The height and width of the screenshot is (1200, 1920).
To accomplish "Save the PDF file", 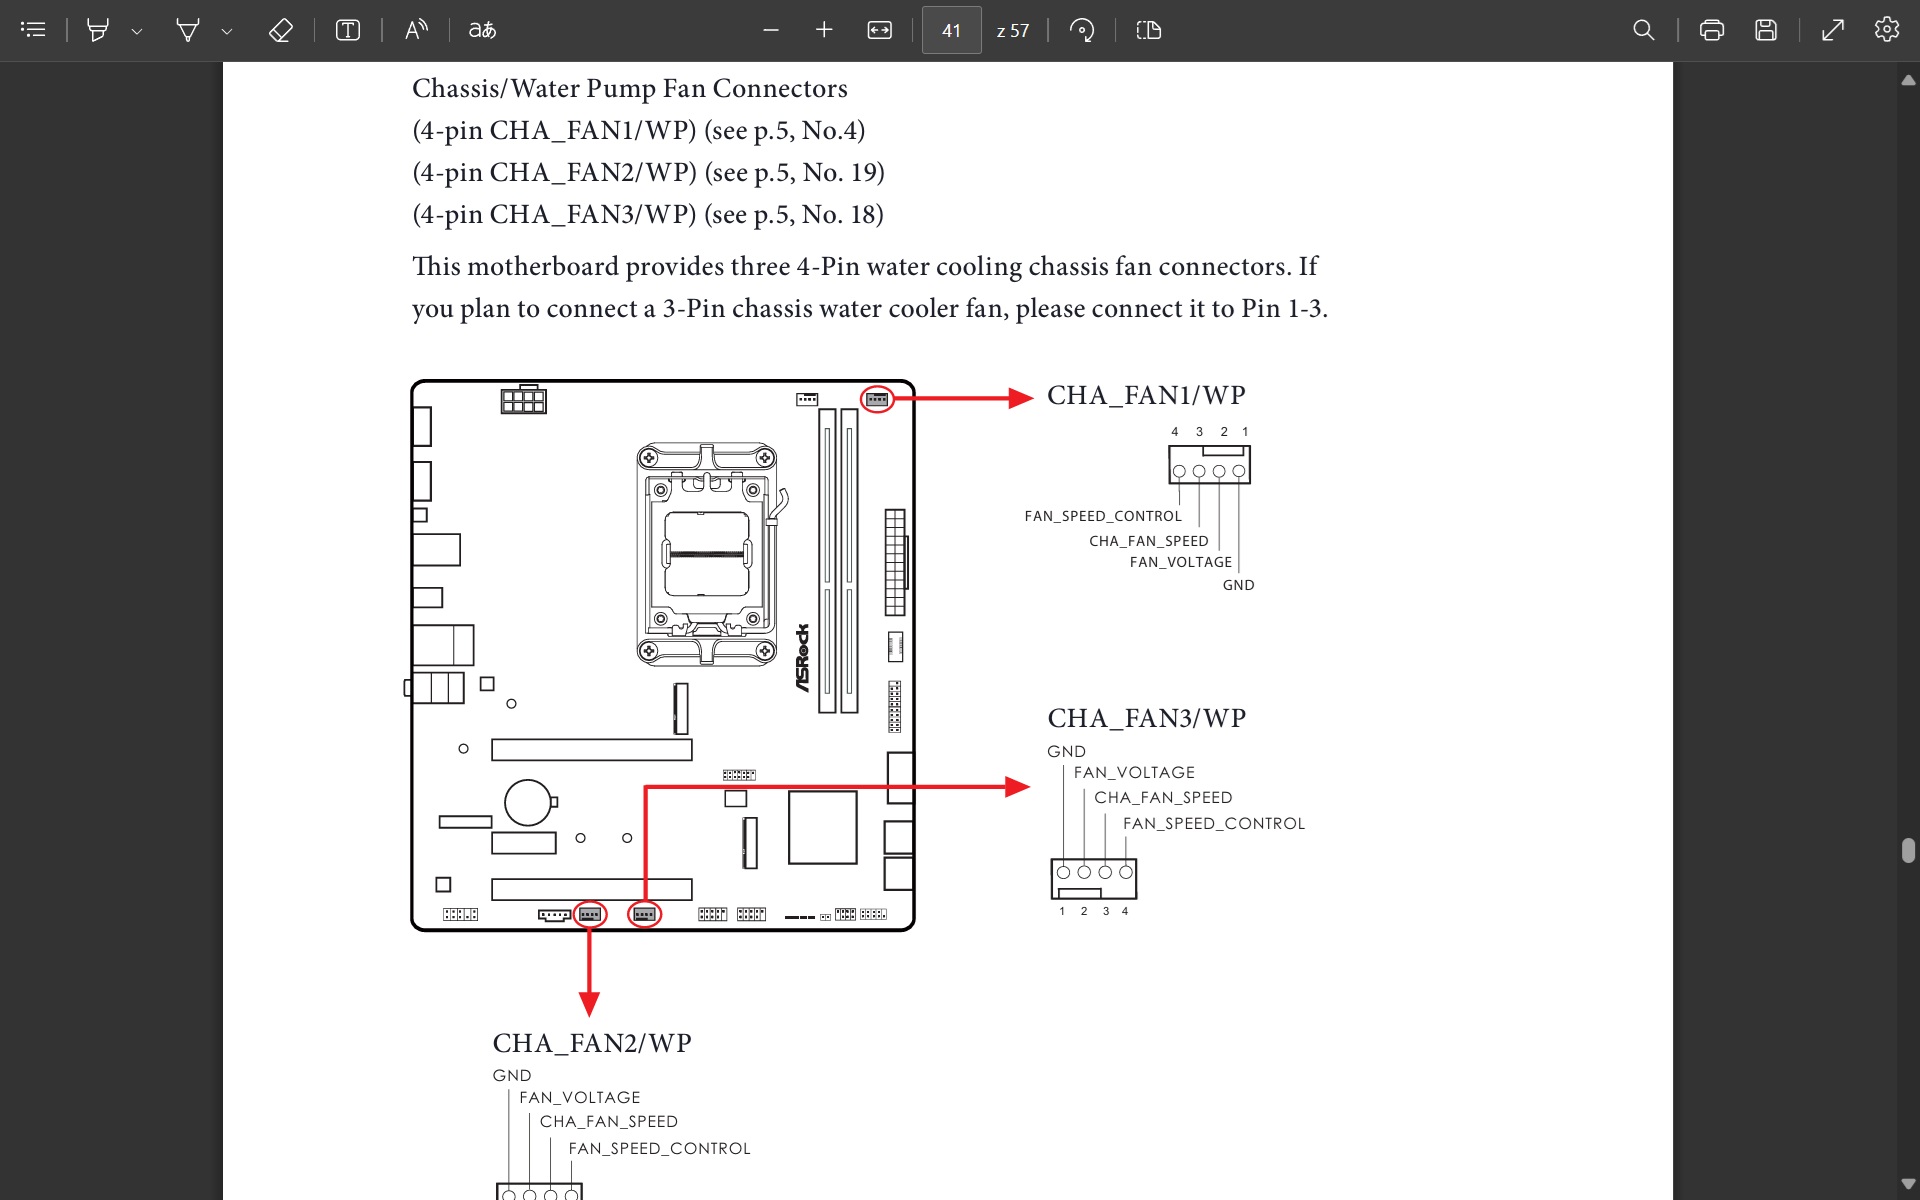I will (x=1766, y=30).
